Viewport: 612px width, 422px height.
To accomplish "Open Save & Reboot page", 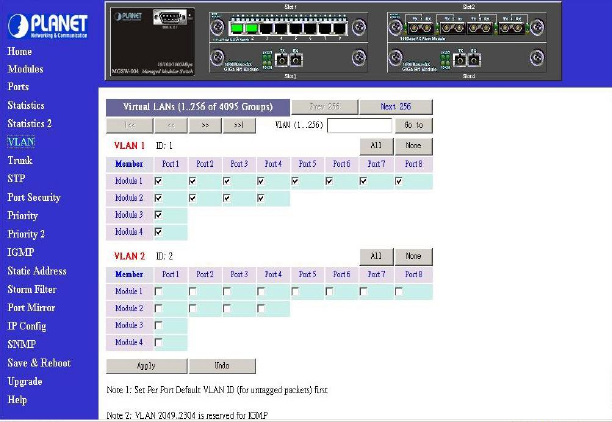I will click(39, 363).
